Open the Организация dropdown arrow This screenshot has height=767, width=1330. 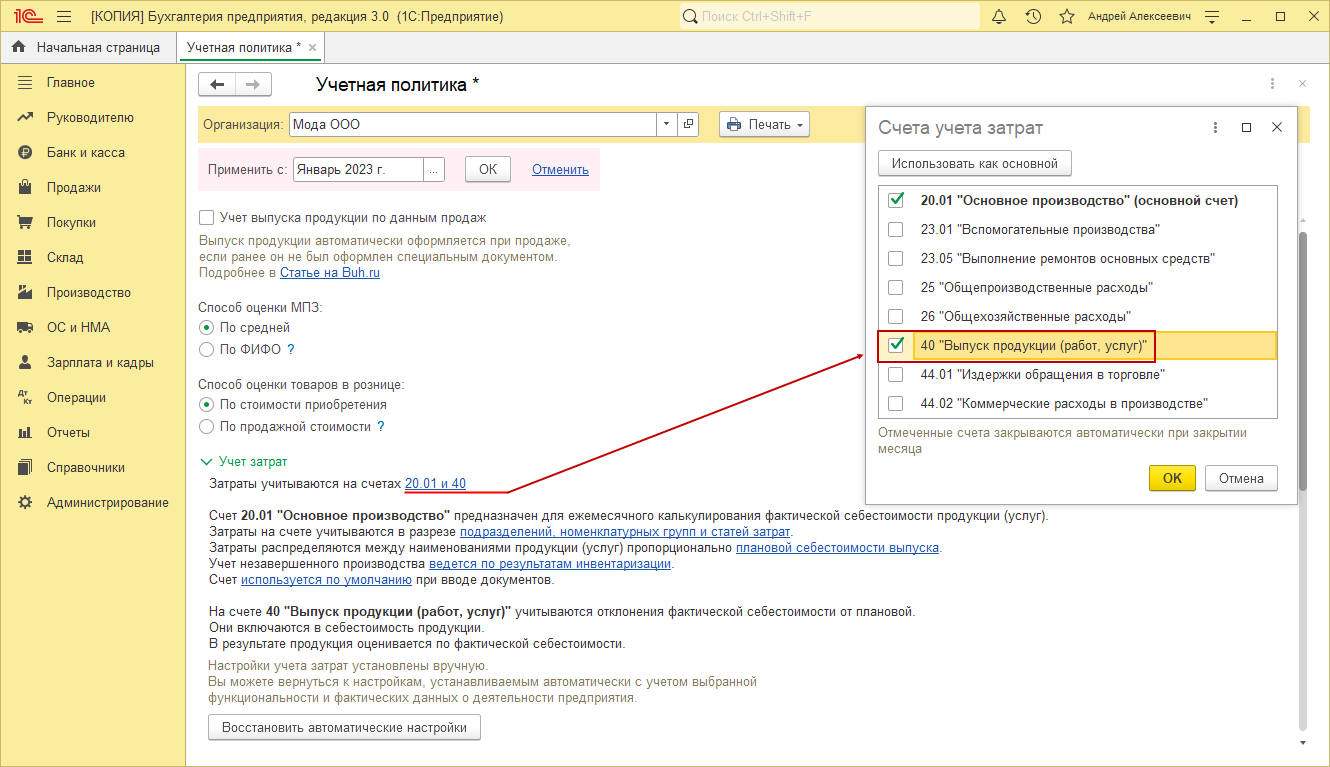667,125
